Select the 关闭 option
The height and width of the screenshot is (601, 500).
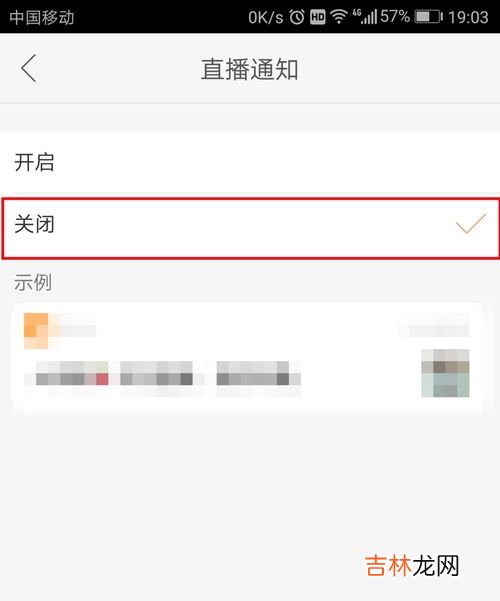[x=250, y=228]
